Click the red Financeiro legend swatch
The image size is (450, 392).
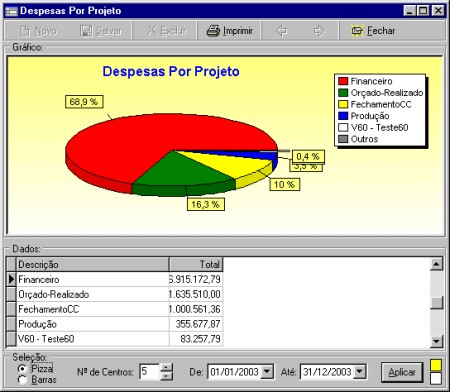click(x=343, y=81)
